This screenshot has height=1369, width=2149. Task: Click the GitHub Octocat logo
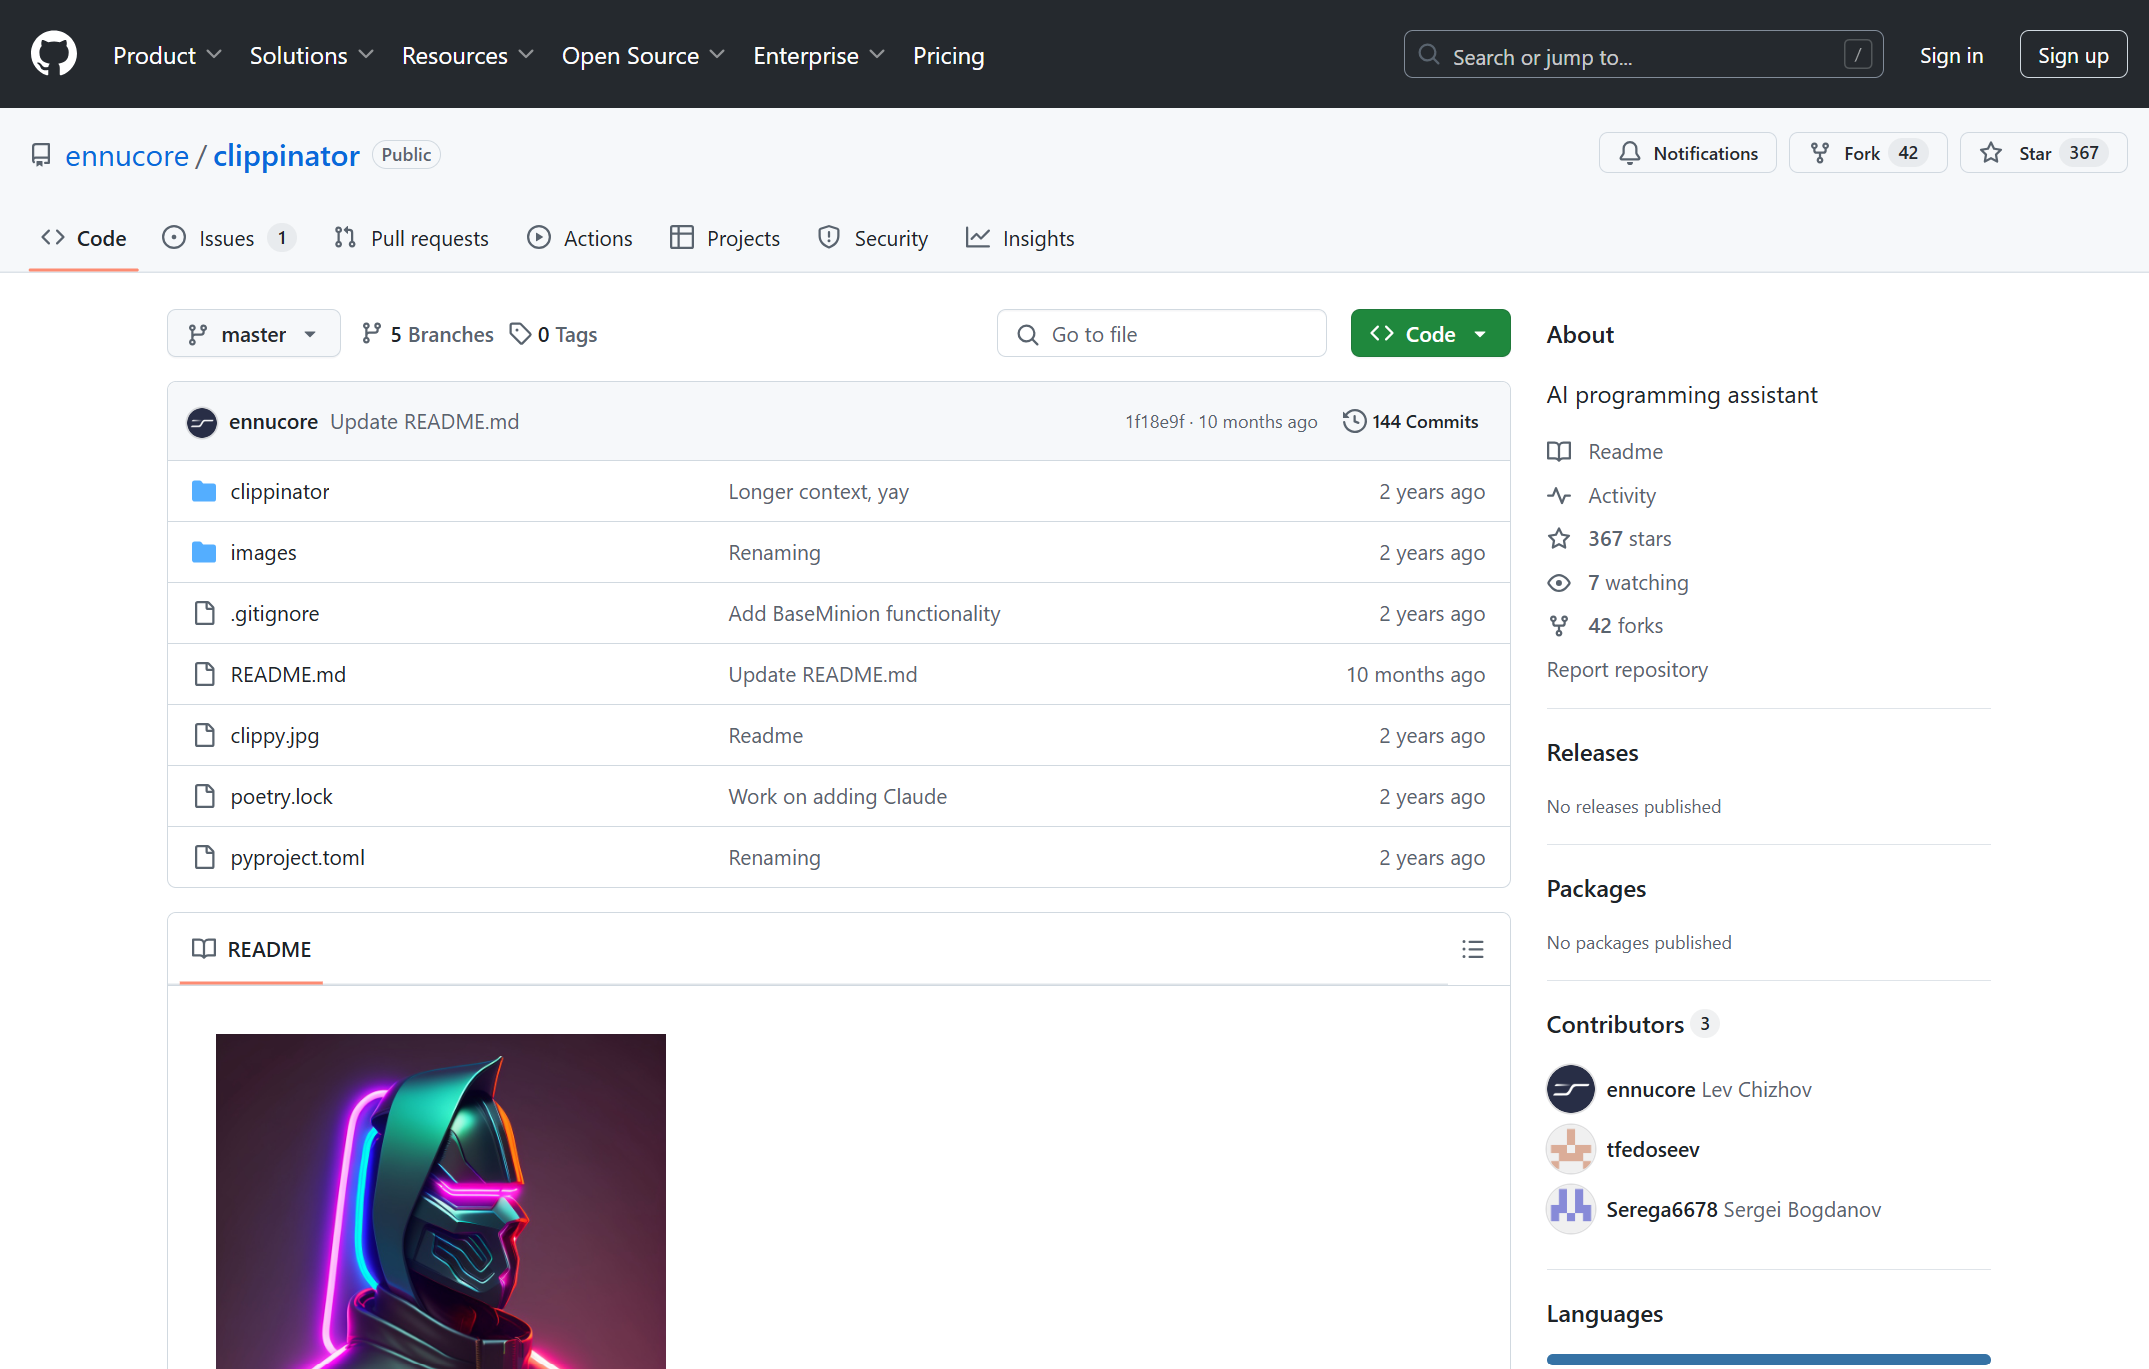coord(54,54)
